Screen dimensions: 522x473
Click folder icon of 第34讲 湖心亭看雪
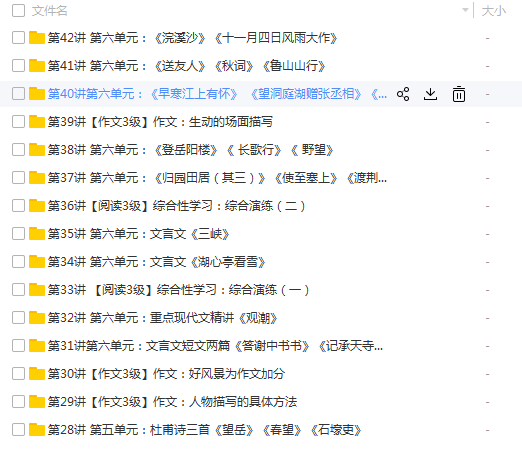tap(37, 262)
